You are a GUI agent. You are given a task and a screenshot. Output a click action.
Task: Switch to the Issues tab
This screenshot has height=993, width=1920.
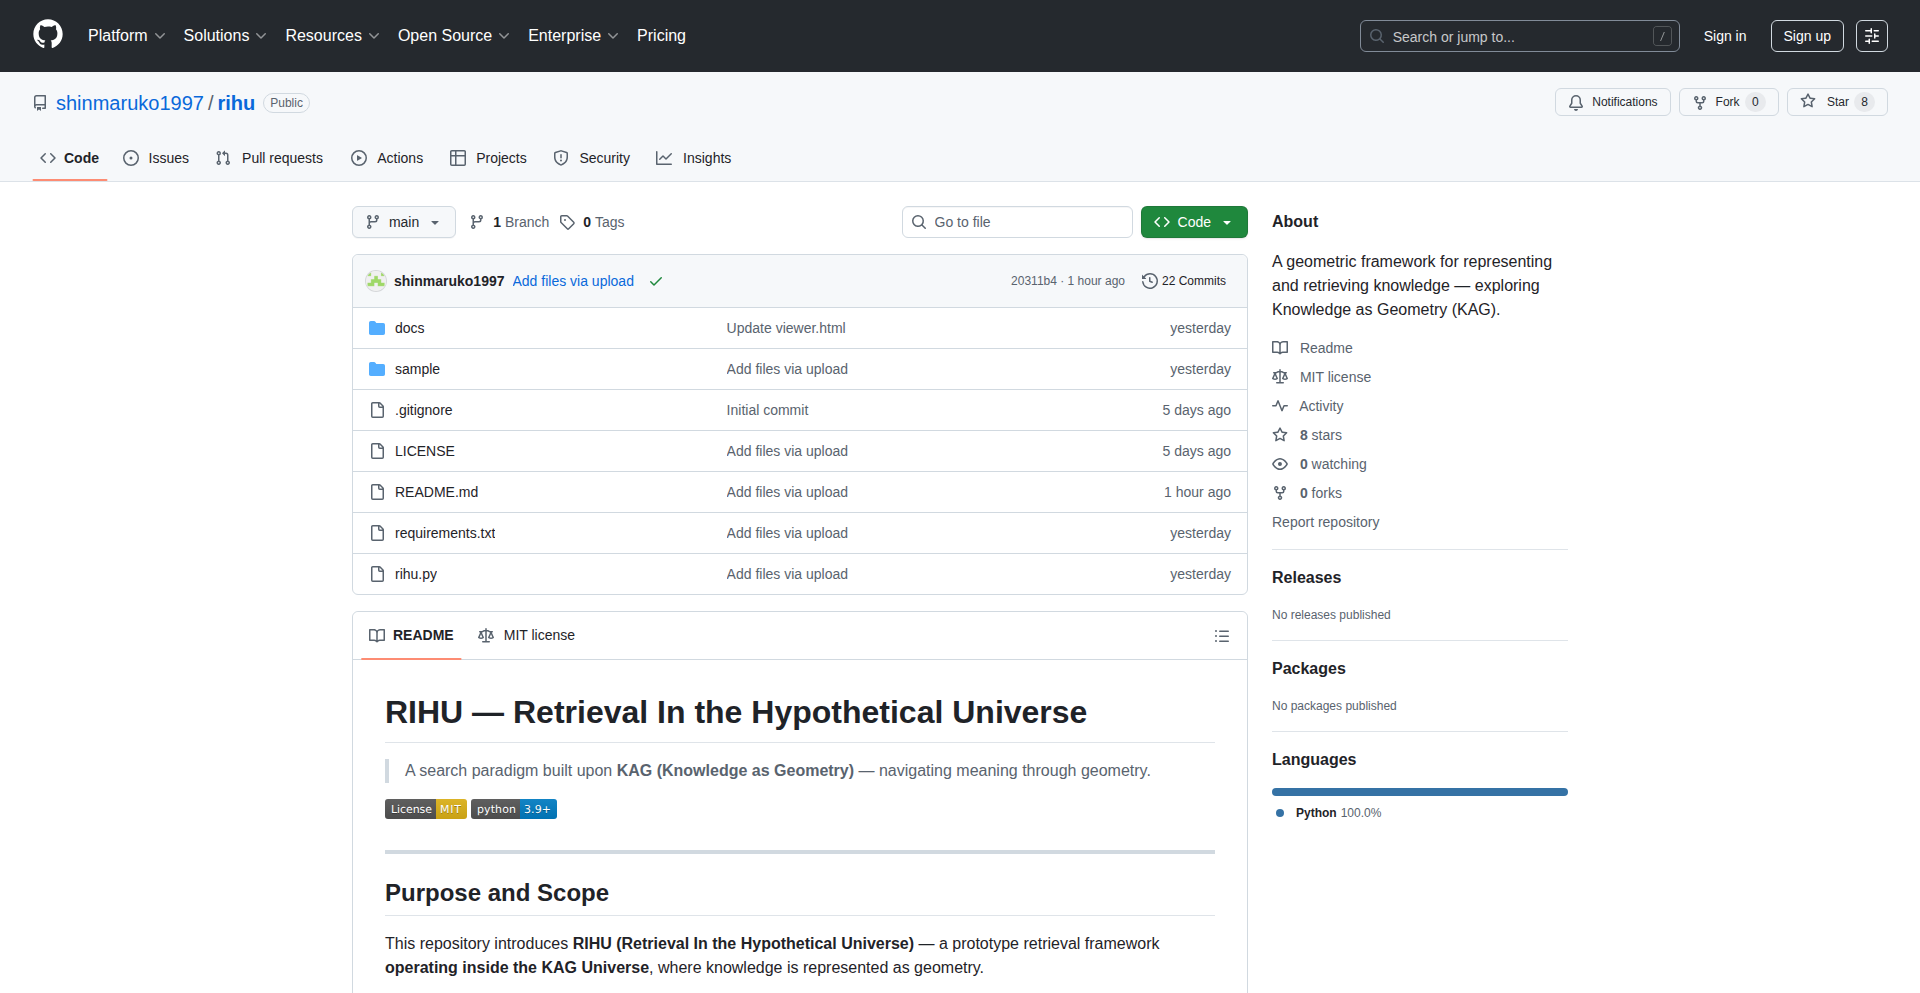(156, 158)
